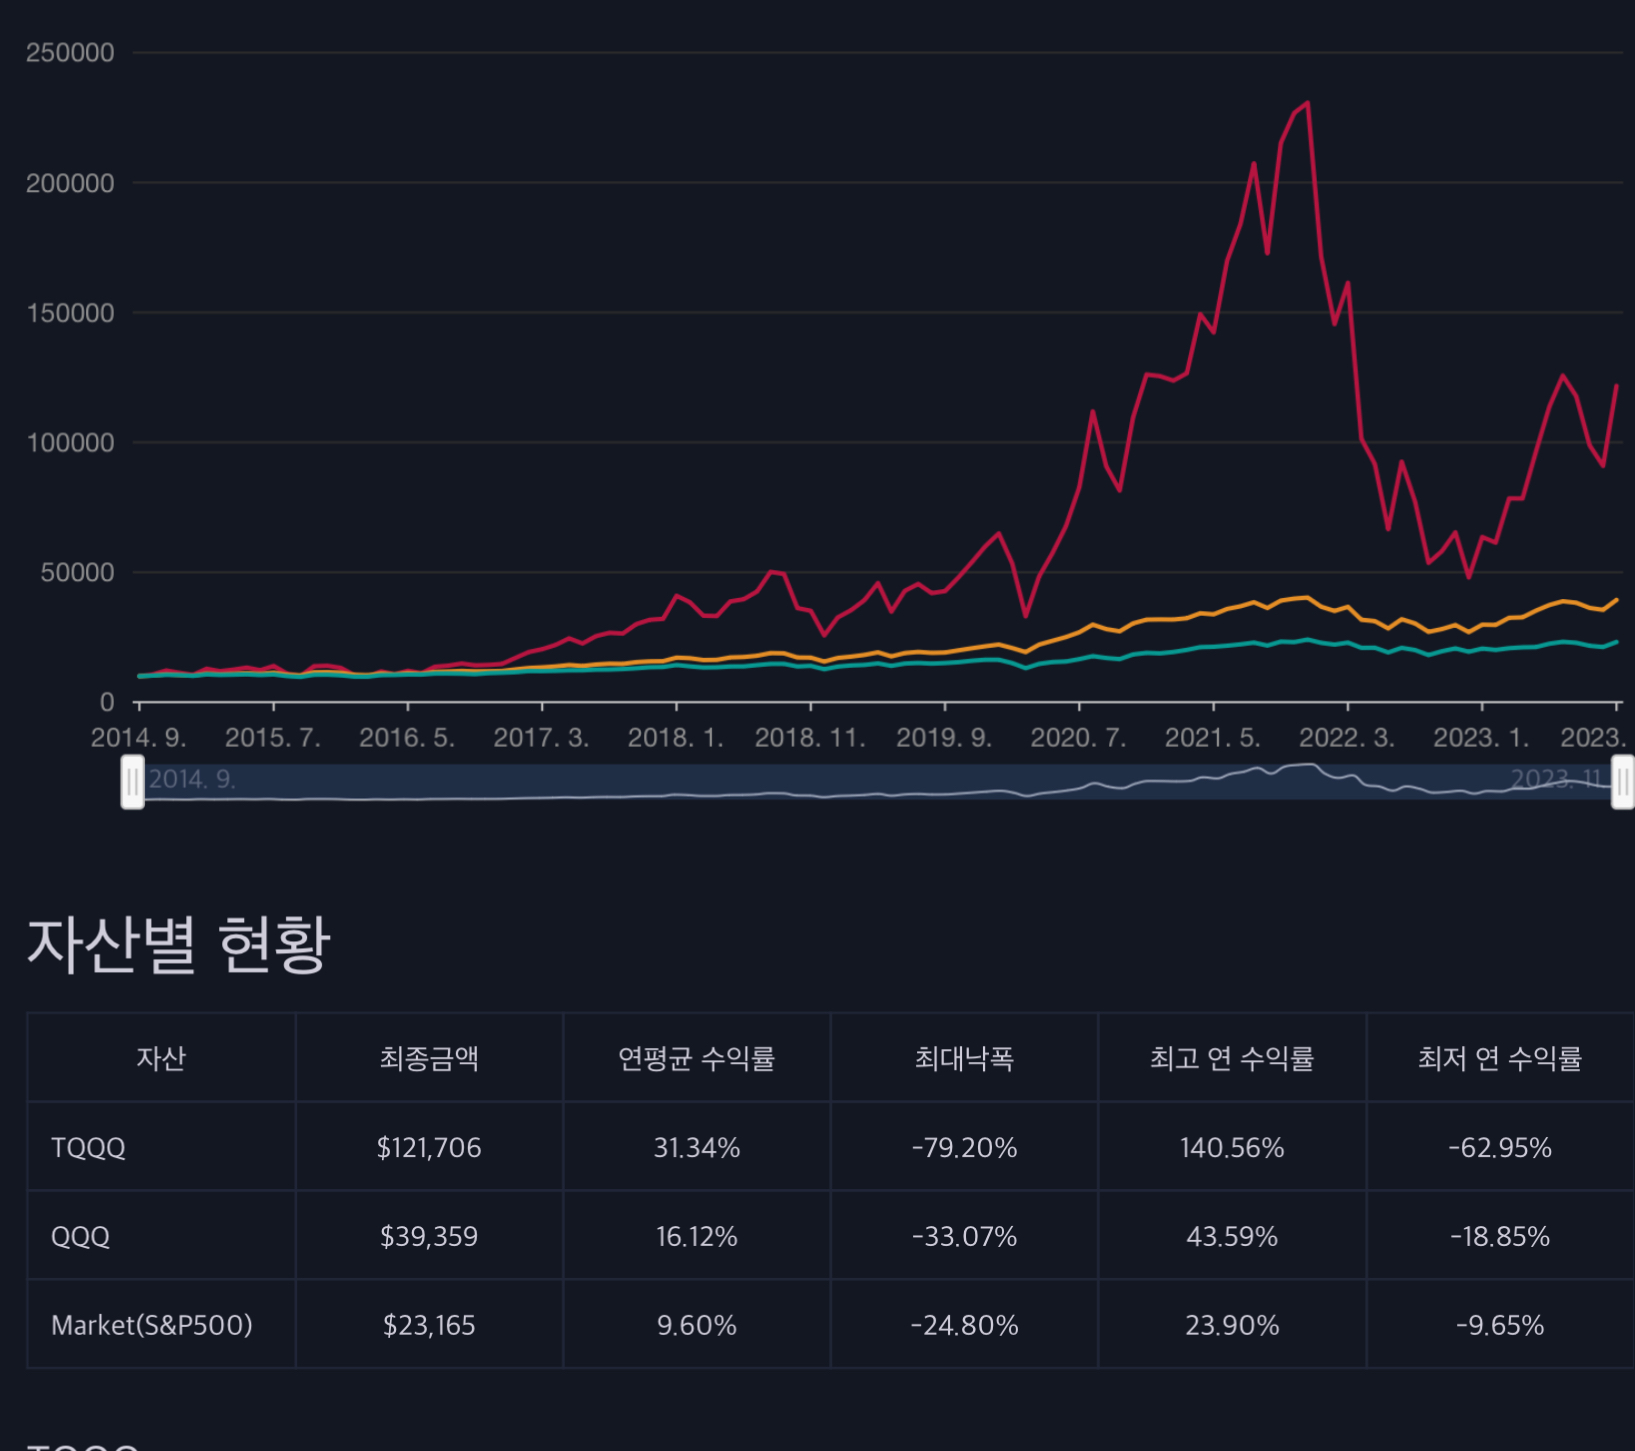Click the -24.80% max drawdown cell
Image resolution: width=1635 pixels, height=1451 pixels.
pyautogui.click(x=964, y=1325)
